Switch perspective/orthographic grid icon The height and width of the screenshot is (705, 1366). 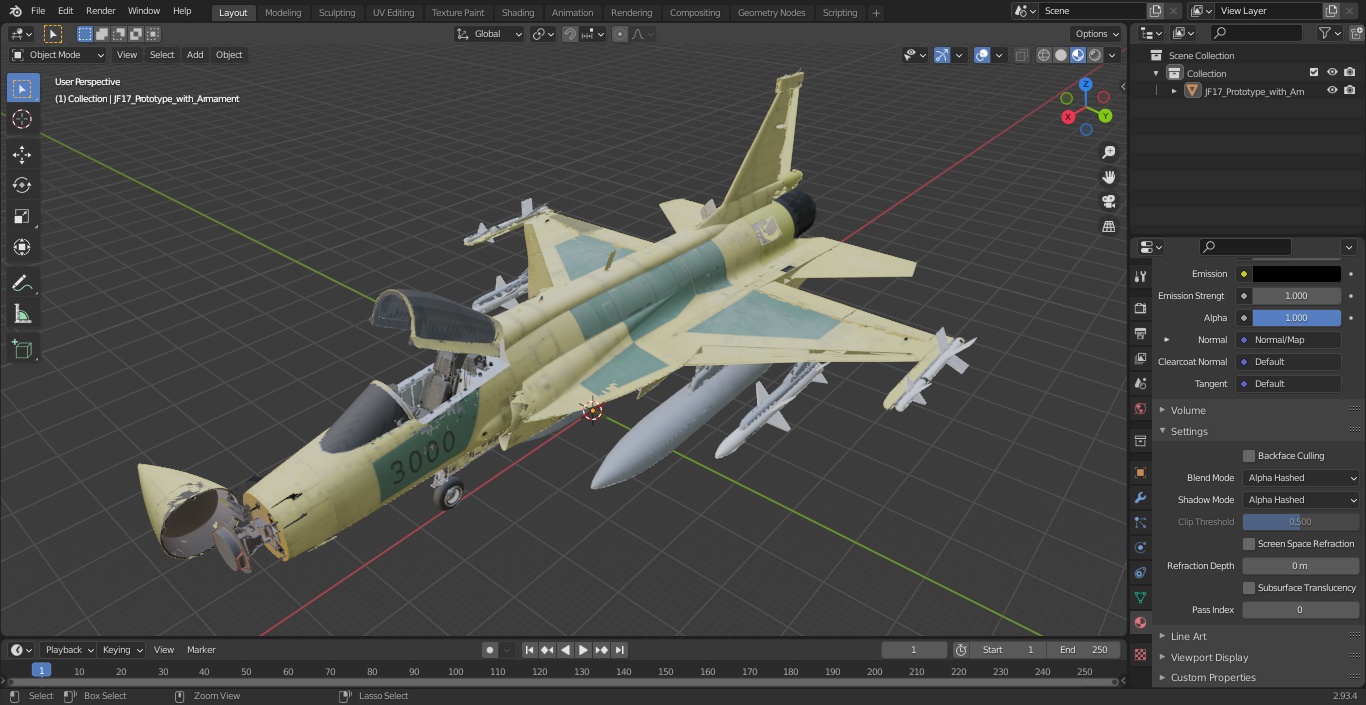click(1109, 227)
